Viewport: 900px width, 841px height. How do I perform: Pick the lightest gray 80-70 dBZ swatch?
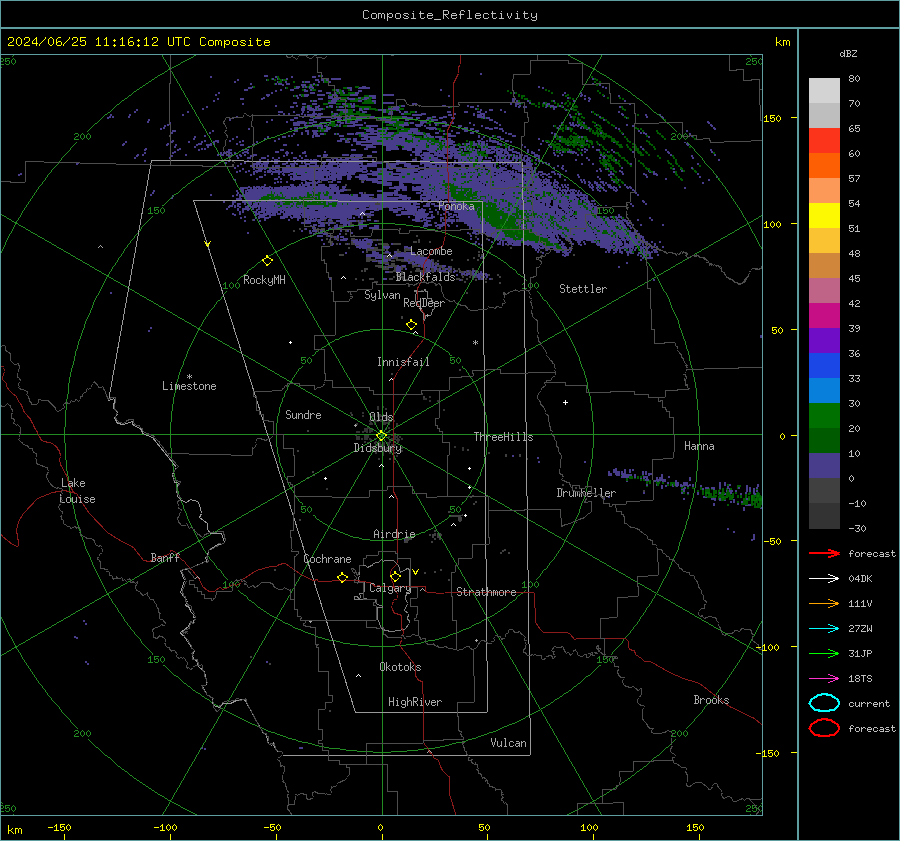tap(824, 91)
